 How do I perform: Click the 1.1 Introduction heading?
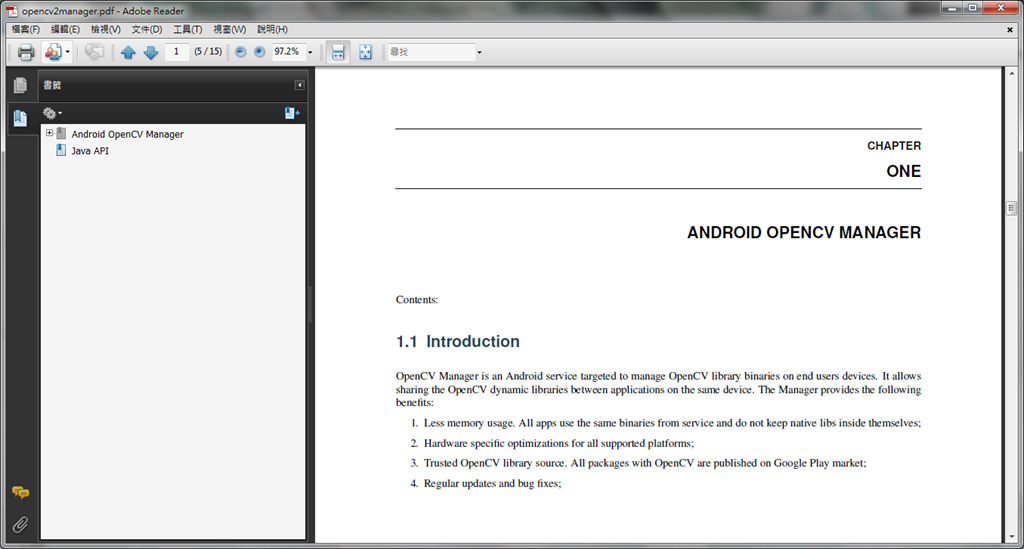point(458,341)
